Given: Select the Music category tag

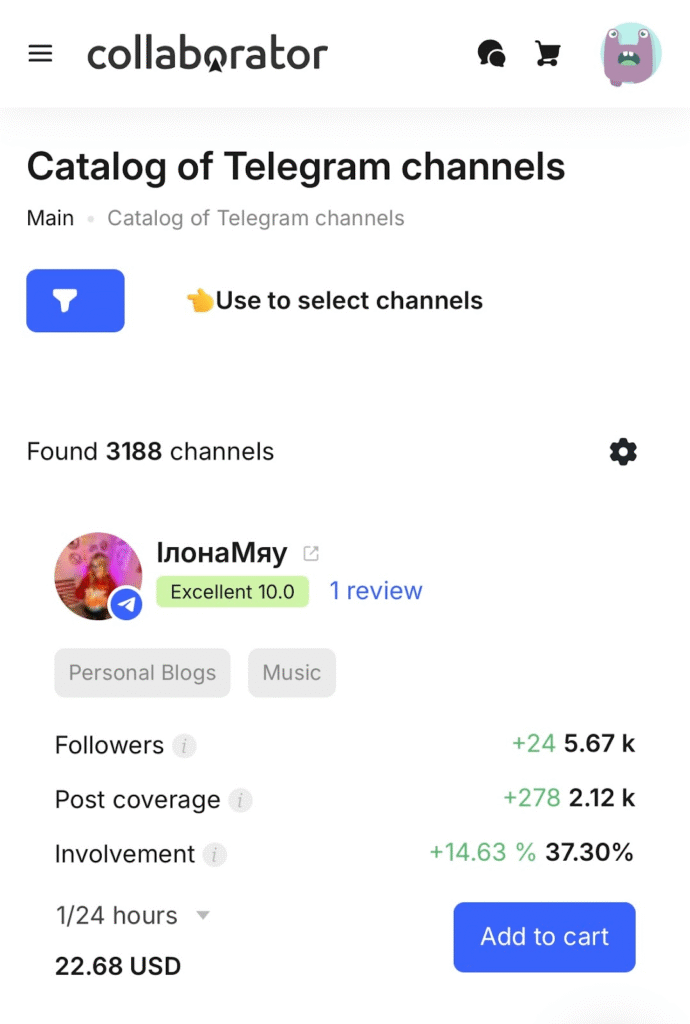Looking at the screenshot, I should 291,673.
